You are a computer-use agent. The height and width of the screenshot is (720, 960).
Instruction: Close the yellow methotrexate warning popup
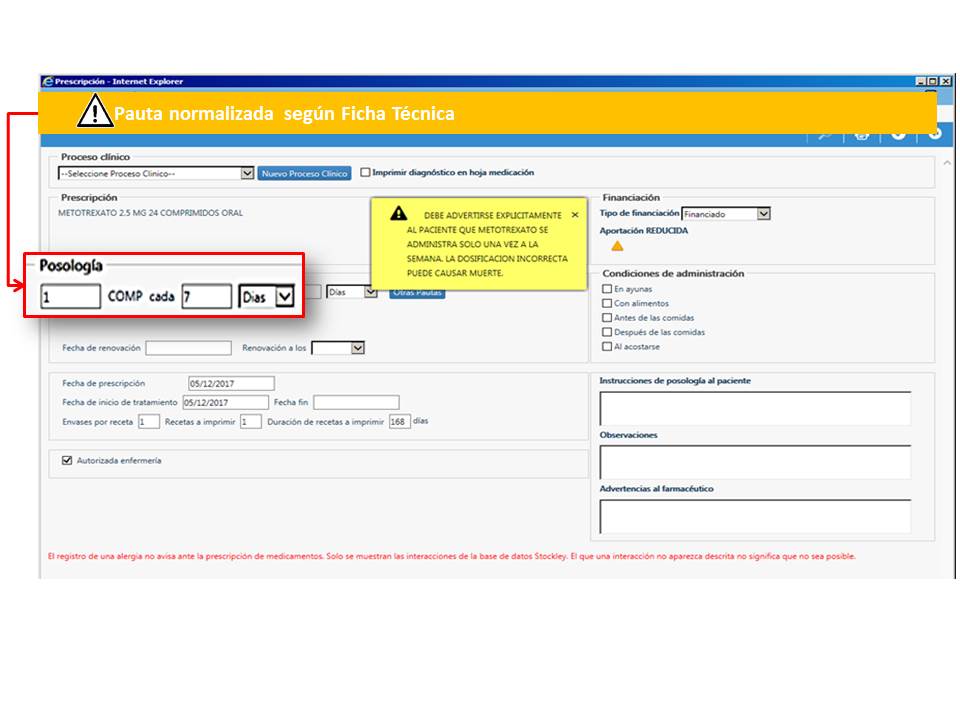pos(574,215)
